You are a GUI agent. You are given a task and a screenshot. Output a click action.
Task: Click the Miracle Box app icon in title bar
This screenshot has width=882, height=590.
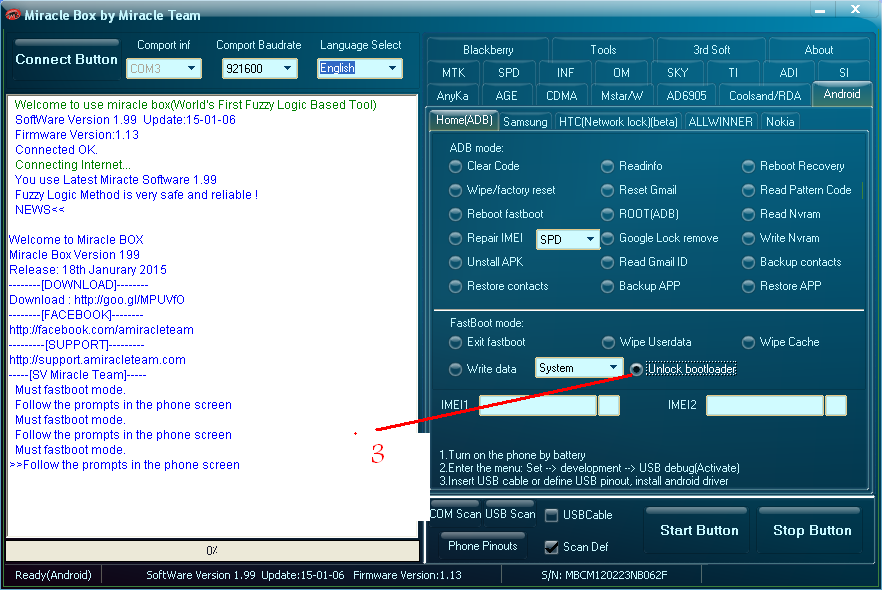click(x=12, y=15)
